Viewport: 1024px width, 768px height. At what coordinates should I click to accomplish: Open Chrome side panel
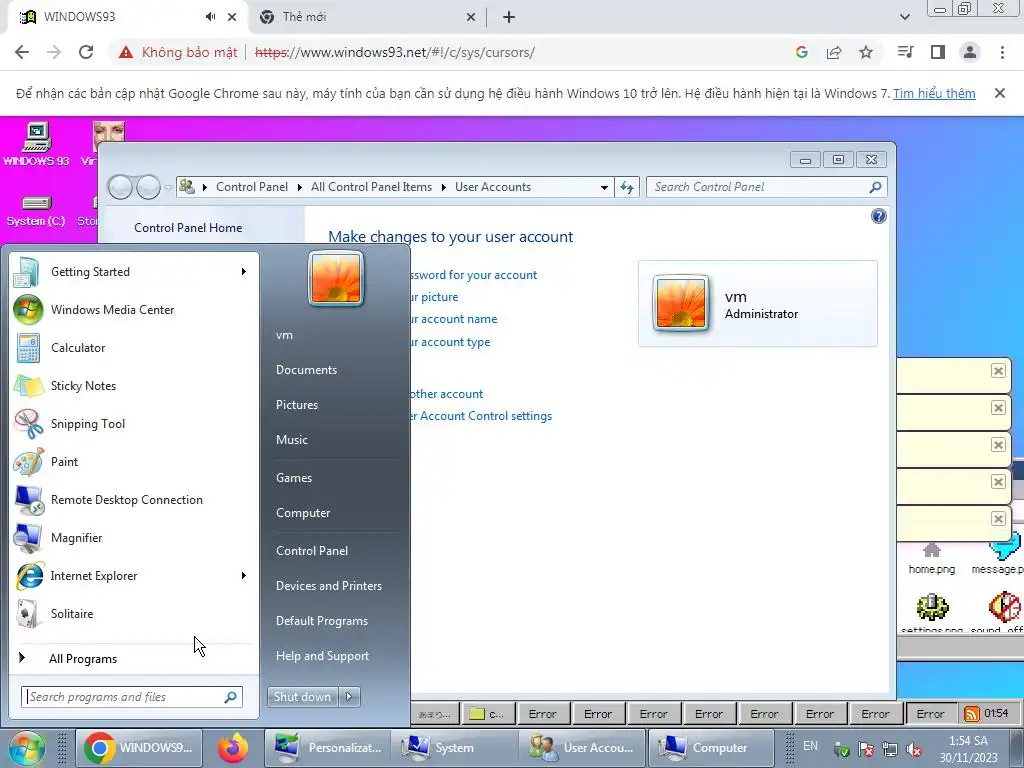tap(938, 52)
